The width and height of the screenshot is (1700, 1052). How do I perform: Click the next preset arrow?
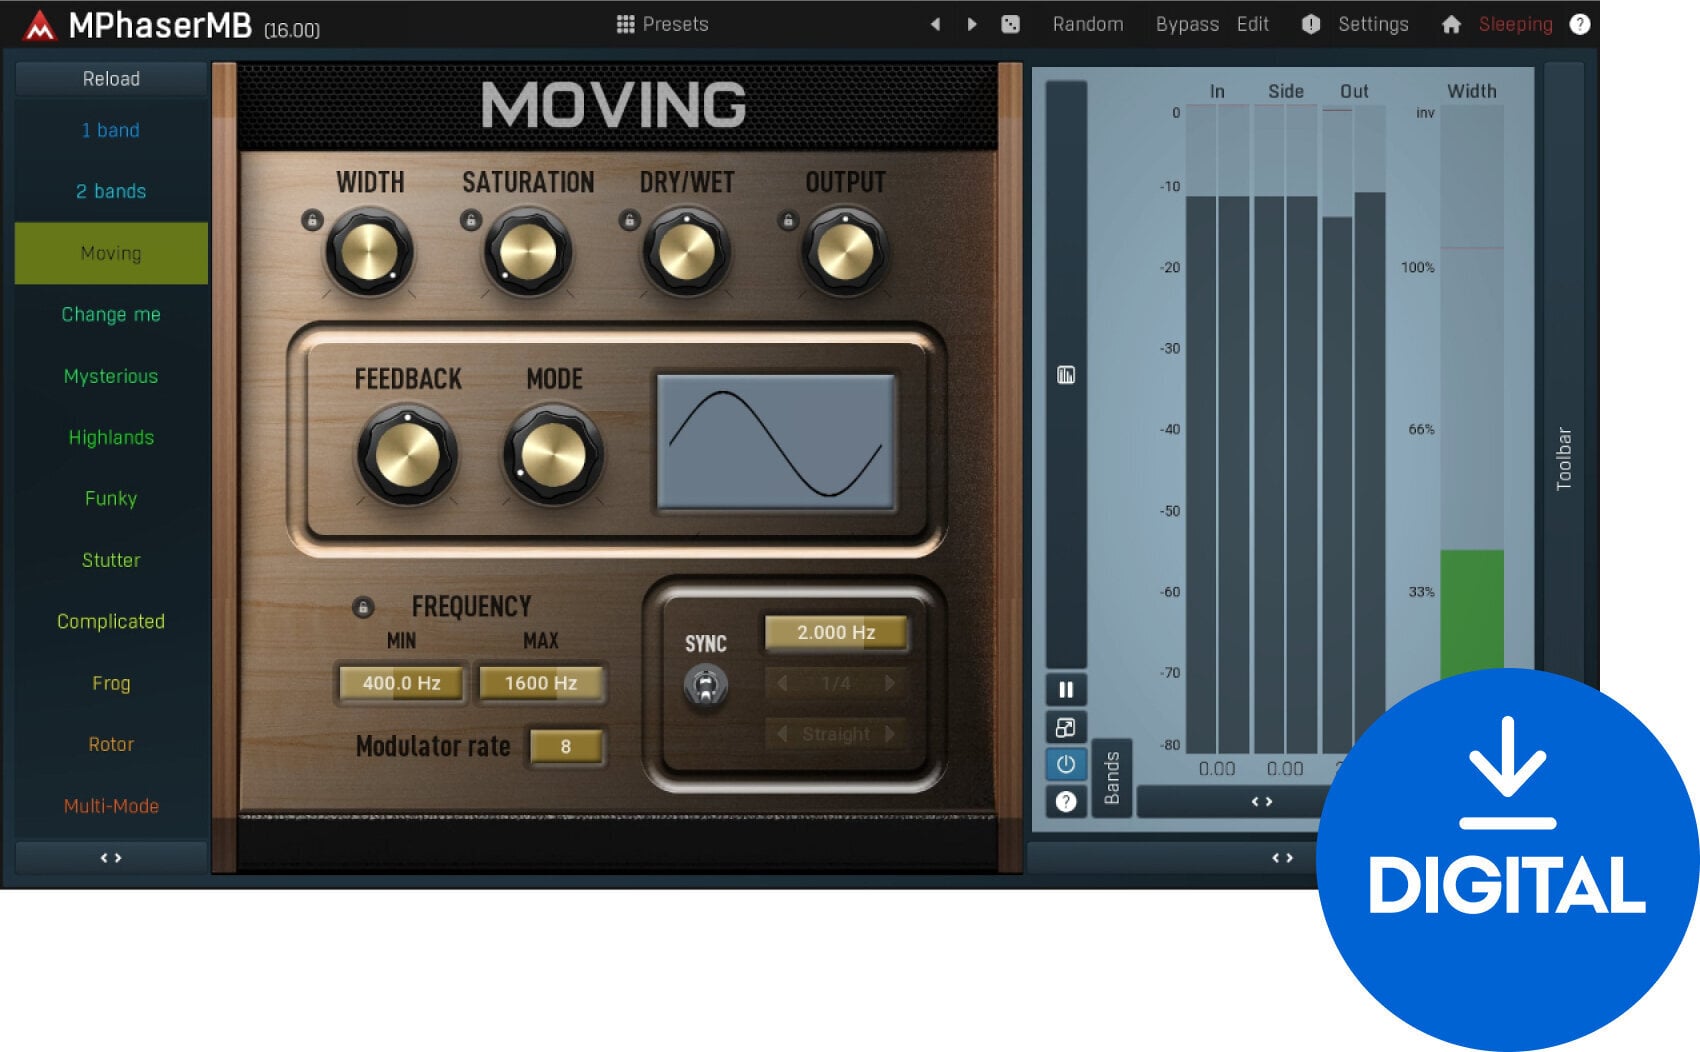point(971,23)
